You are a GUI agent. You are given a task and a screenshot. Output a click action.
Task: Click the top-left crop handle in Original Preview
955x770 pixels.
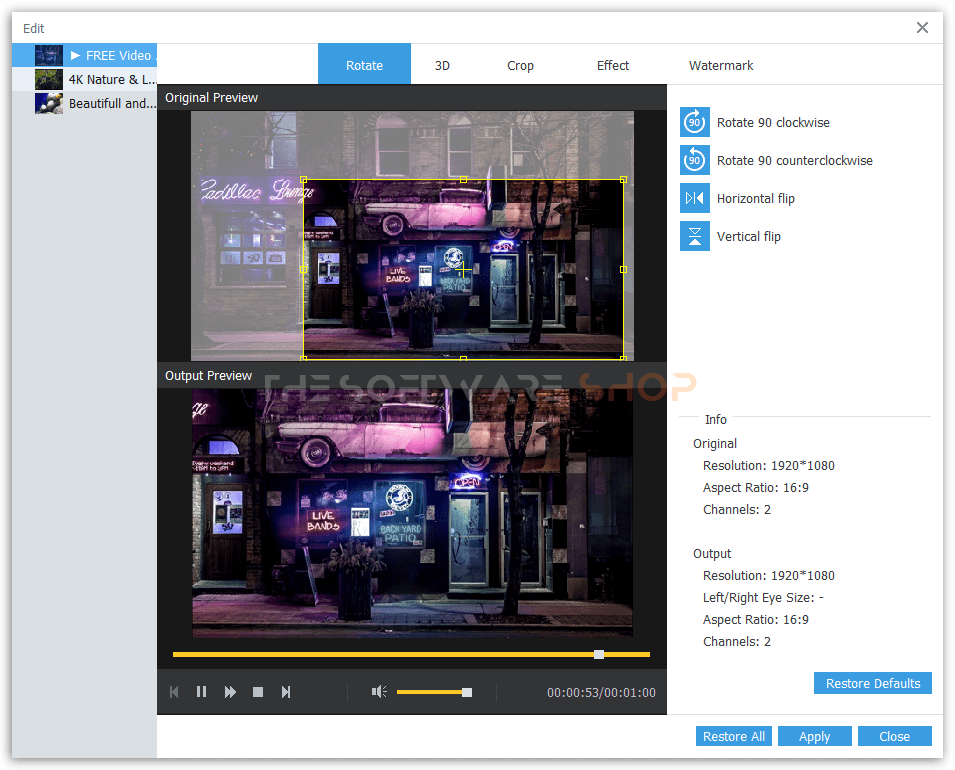(304, 180)
